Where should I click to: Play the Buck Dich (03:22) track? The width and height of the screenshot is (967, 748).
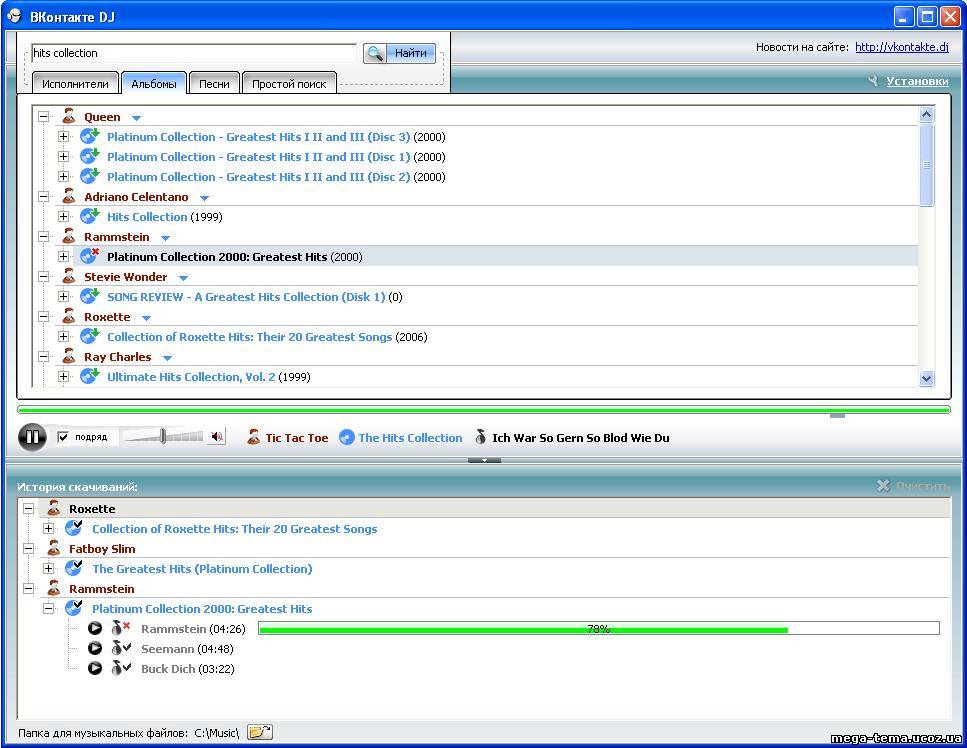tap(94, 668)
